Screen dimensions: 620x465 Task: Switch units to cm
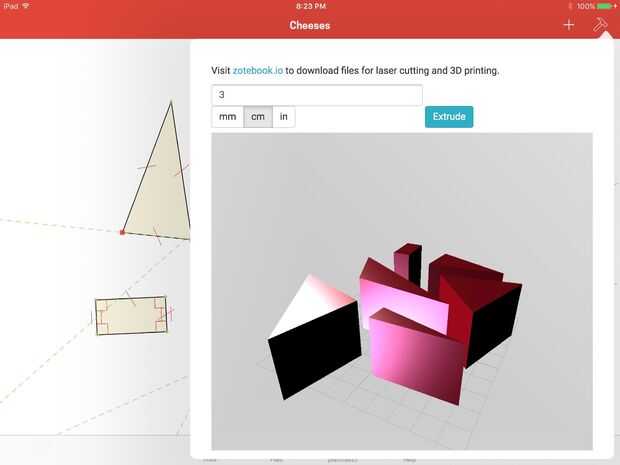click(258, 117)
